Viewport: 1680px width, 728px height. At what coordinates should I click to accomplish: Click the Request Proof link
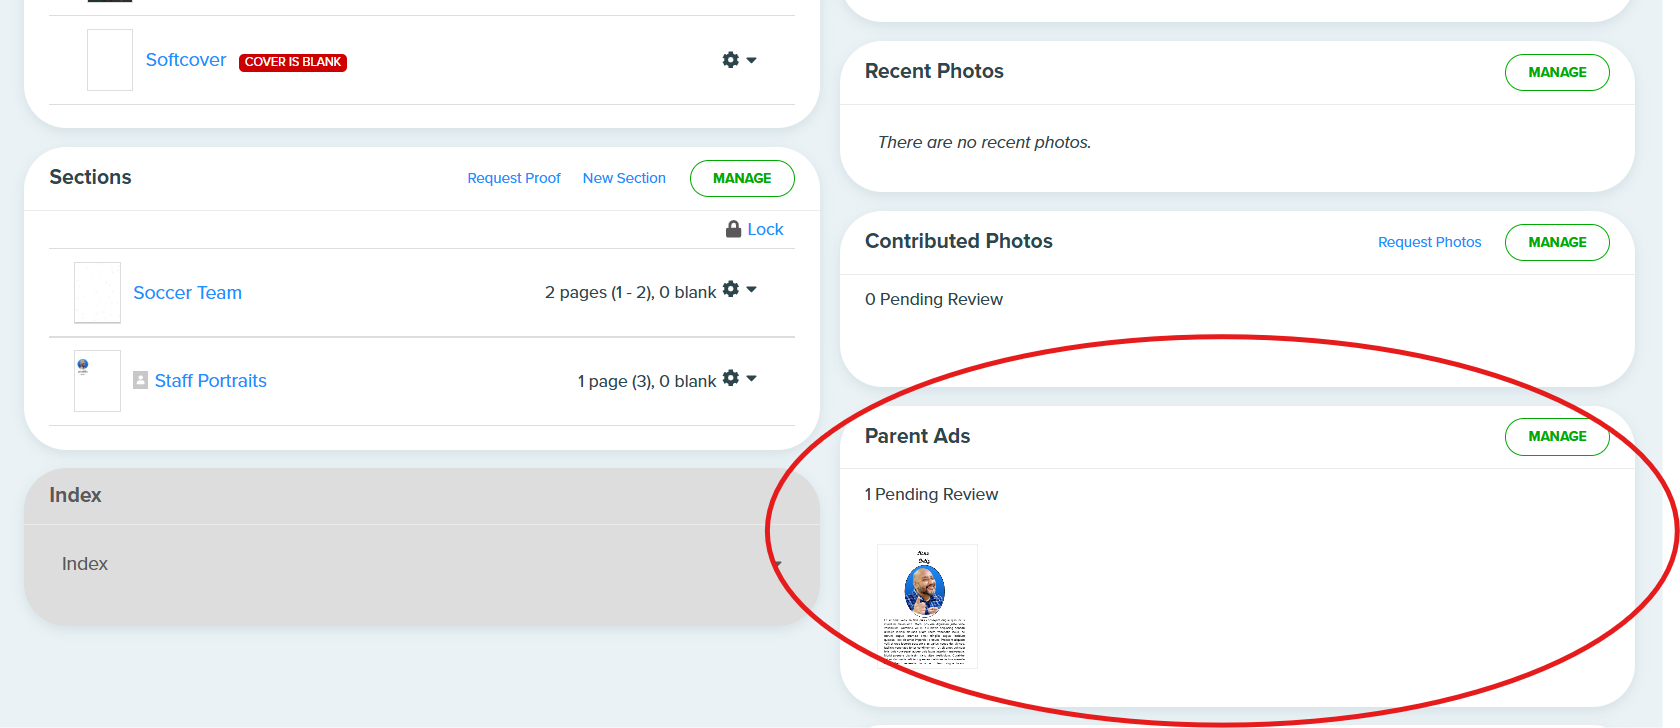(514, 178)
